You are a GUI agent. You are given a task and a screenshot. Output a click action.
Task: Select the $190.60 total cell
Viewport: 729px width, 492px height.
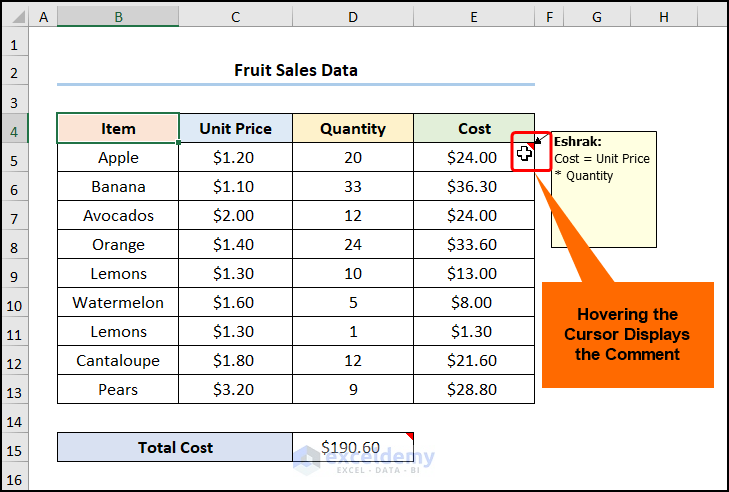point(353,447)
